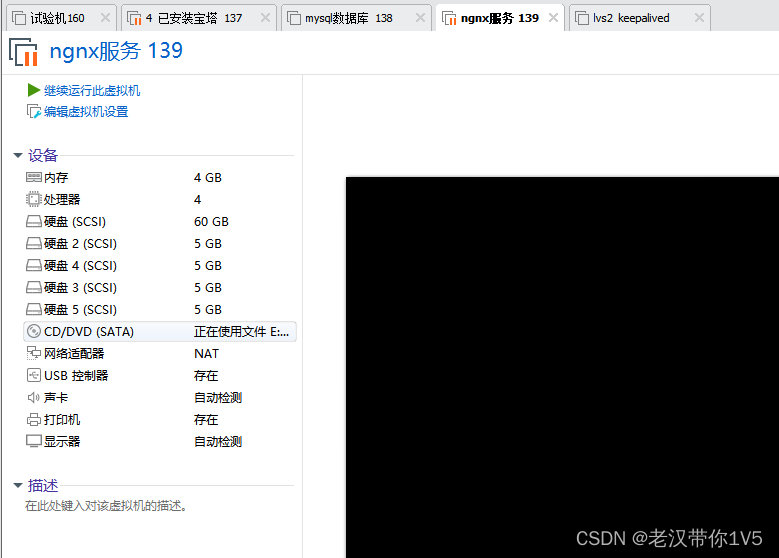Collapse the 描述 (Description) section
Image resolution: width=779 pixels, height=558 pixels.
pyautogui.click(x=18, y=485)
